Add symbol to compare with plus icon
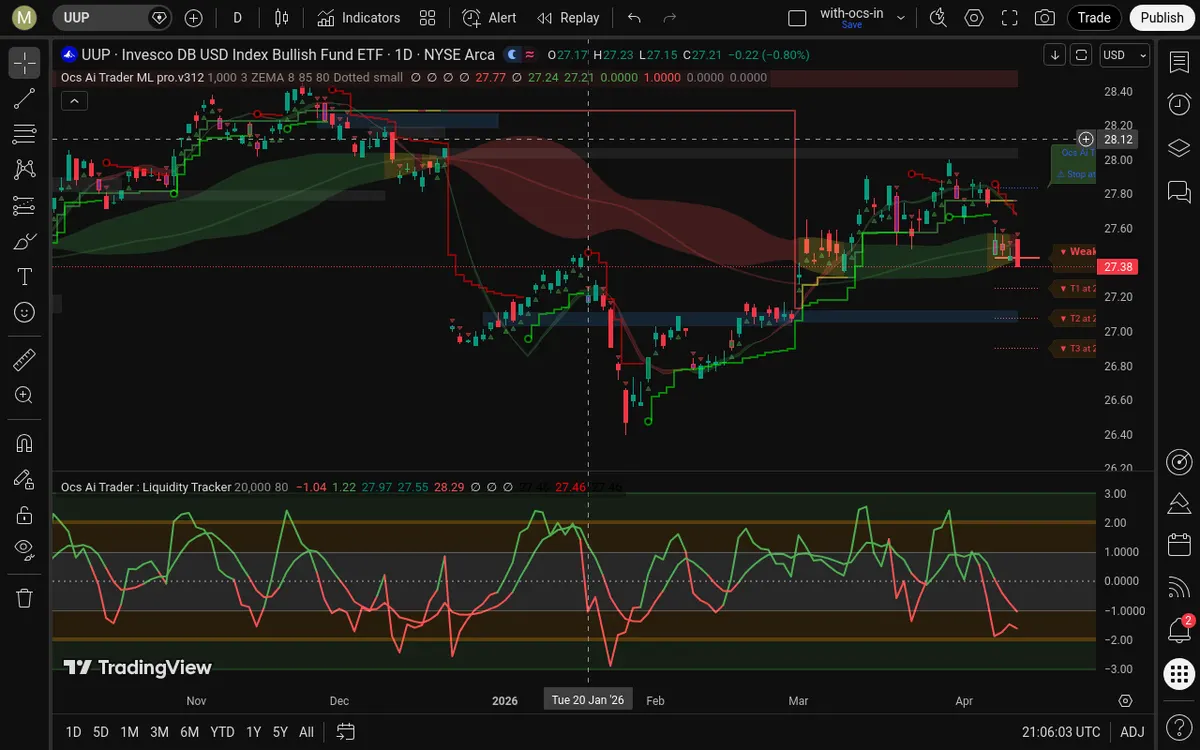 (194, 18)
